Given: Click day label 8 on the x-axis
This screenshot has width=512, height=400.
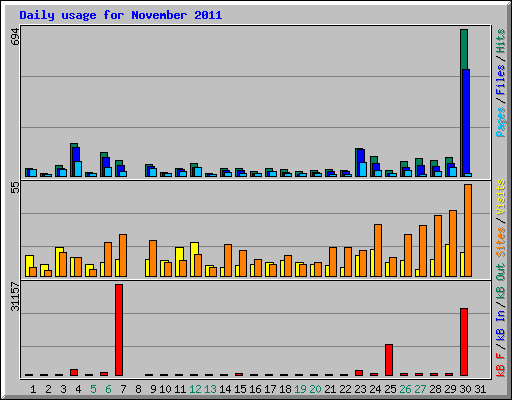Looking at the screenshot, I should click(x=138, y=389).
